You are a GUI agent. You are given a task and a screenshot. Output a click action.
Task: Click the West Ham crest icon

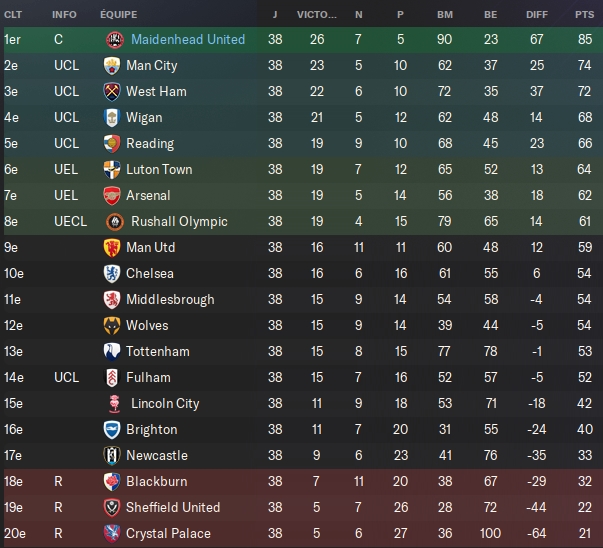112,92
